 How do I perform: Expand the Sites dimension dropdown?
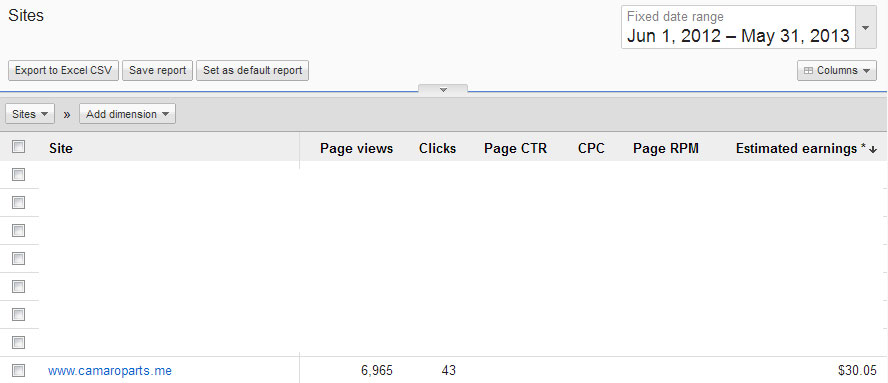click(x=30, y=114)
